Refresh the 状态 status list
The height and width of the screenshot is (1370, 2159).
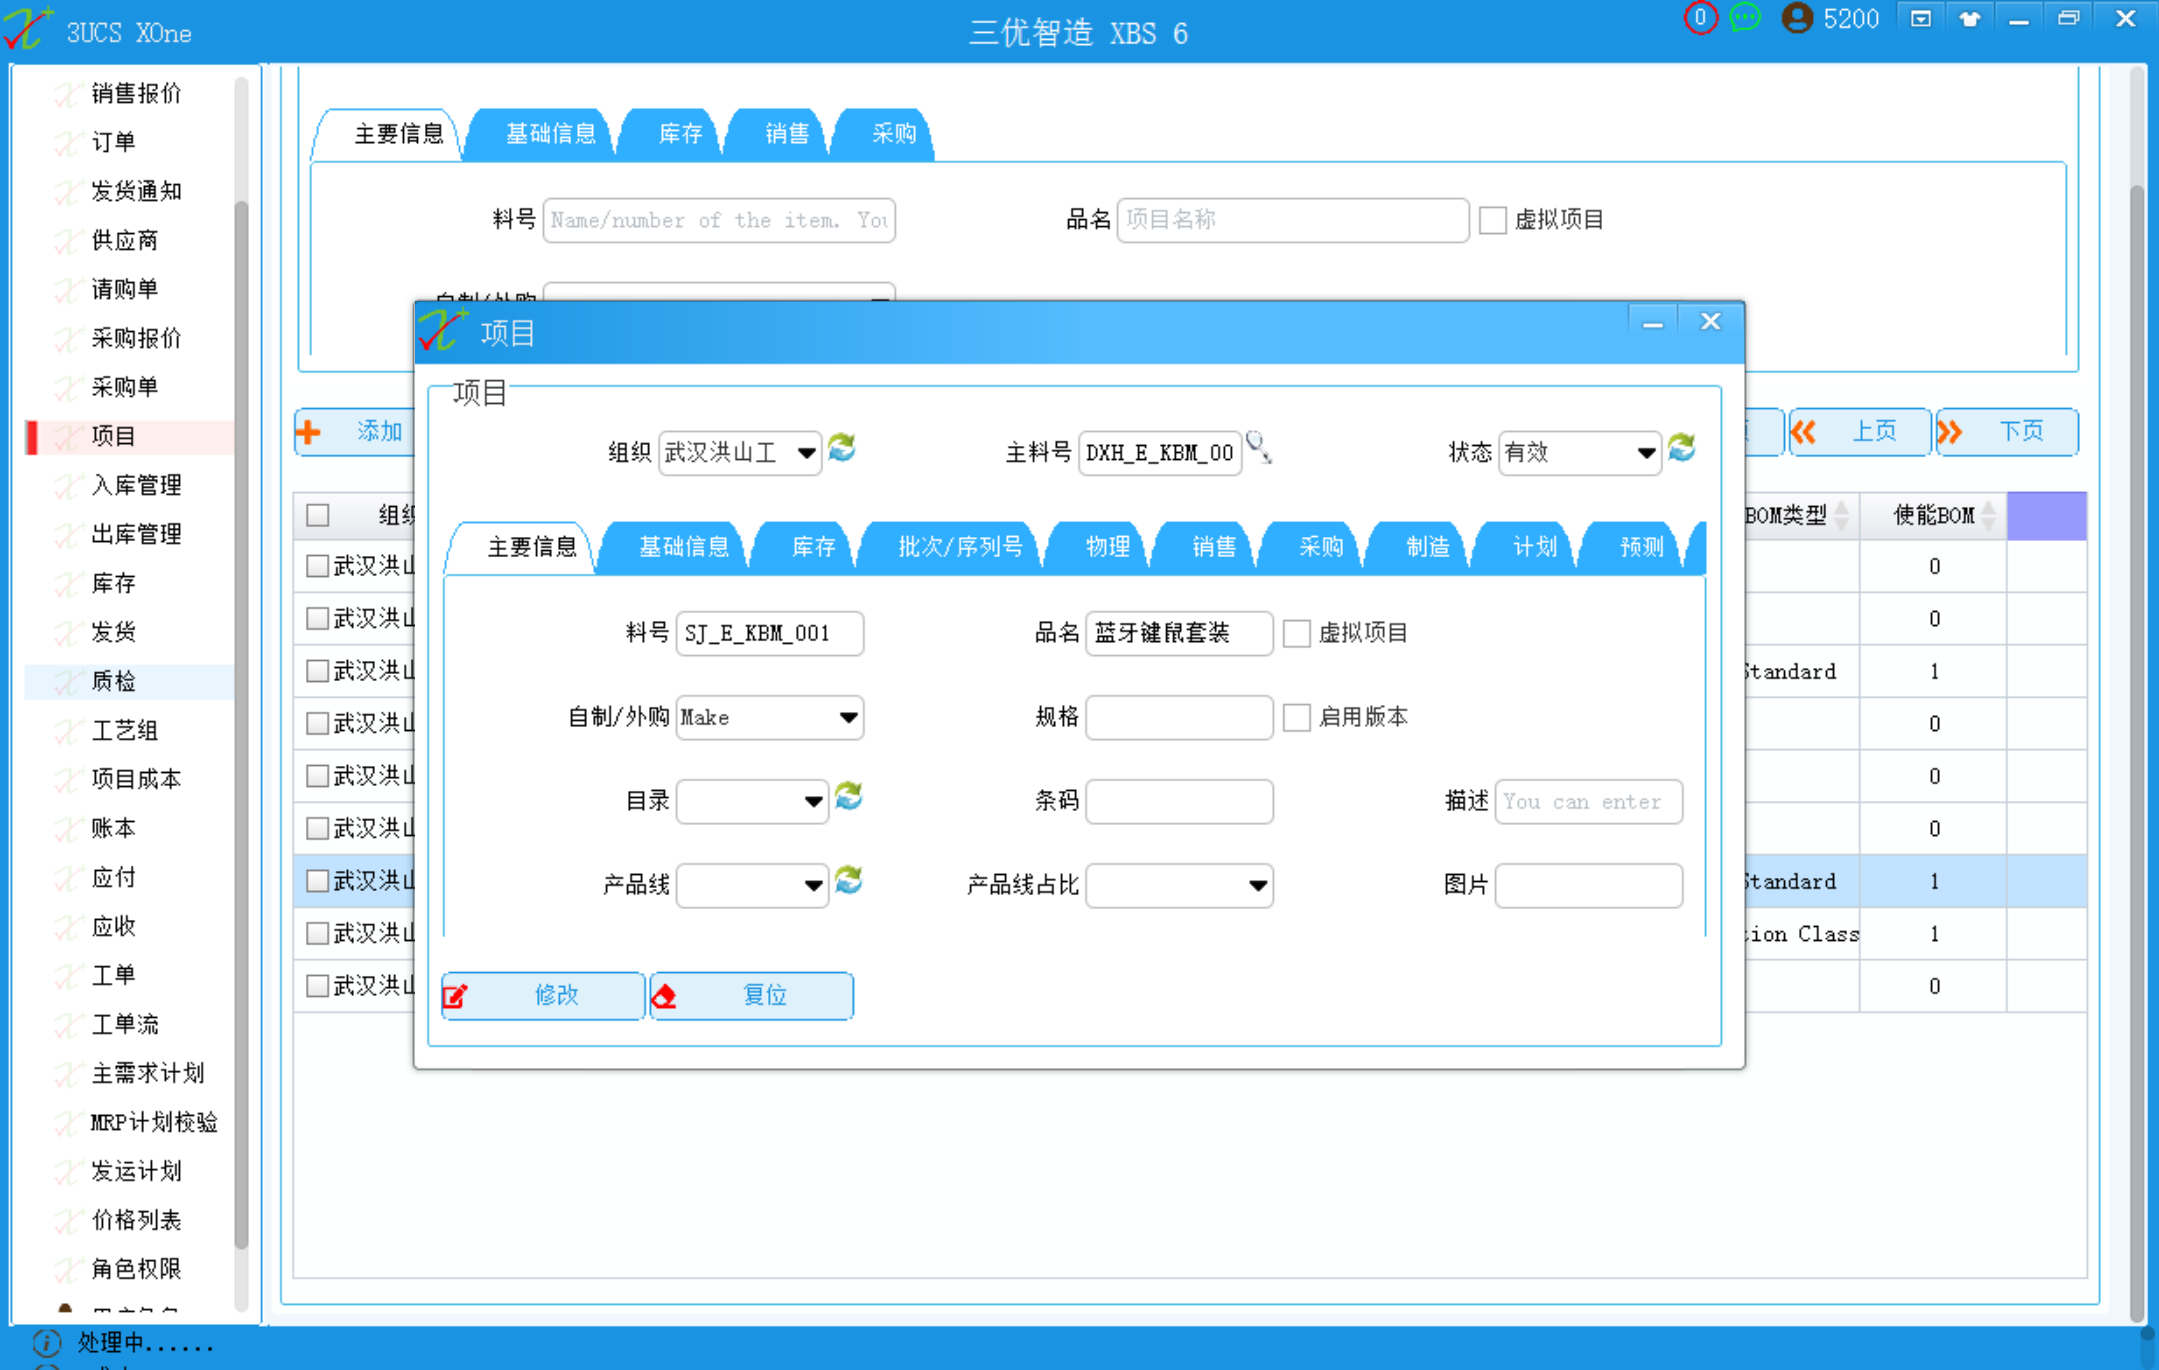pos(1682,448)
